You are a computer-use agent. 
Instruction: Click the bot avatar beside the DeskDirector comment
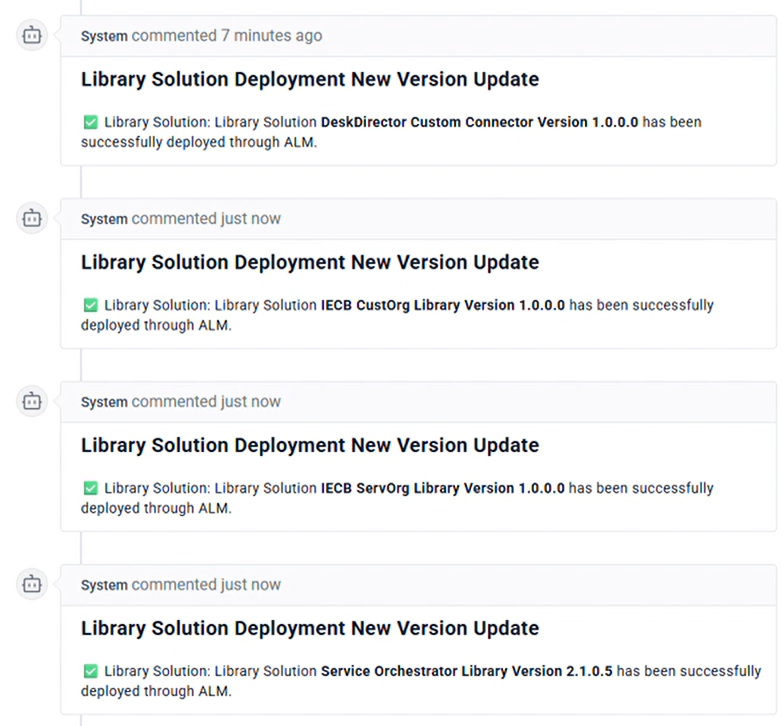tap(32, 36)
